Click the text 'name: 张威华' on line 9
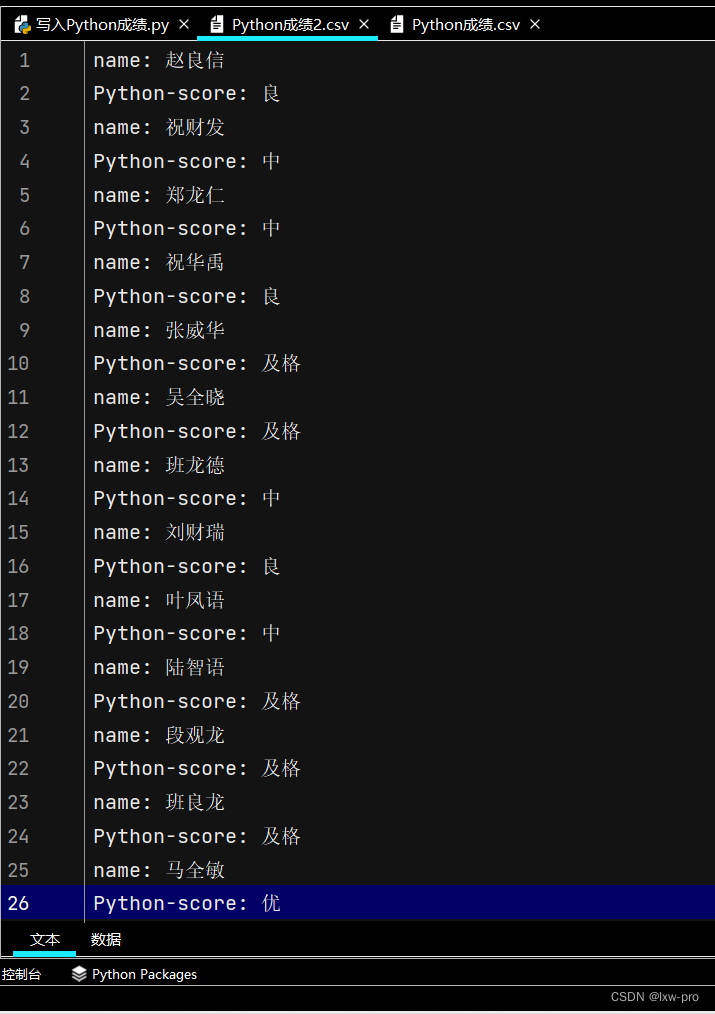This screenshot has width=715, height=1014. (x=159, y=330)
